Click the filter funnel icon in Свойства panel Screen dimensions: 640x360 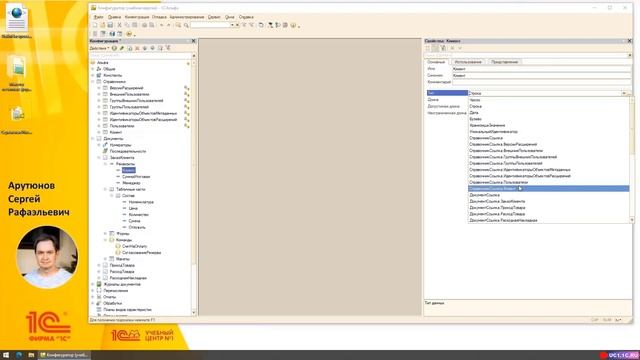pos(443,48)
